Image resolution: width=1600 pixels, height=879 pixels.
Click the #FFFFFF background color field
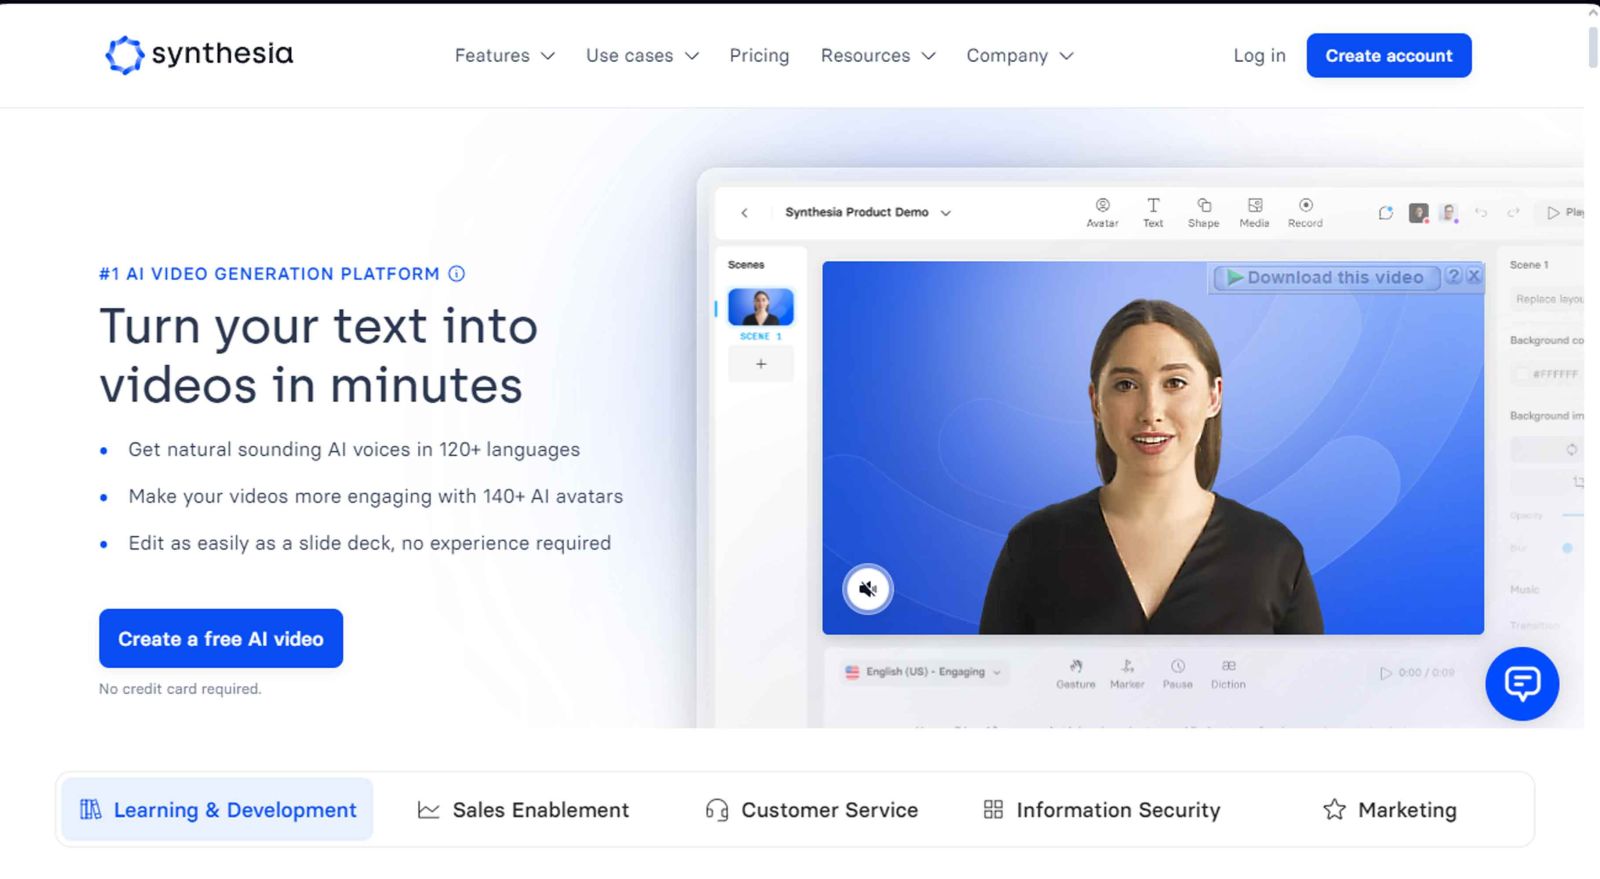coord(1547,374)
